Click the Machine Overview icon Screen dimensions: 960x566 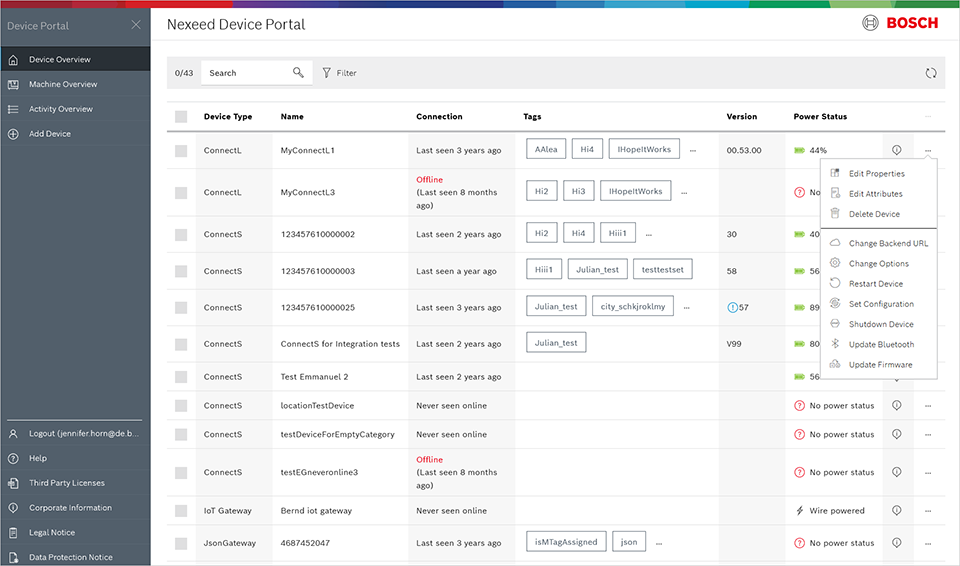tap(13, 85)
